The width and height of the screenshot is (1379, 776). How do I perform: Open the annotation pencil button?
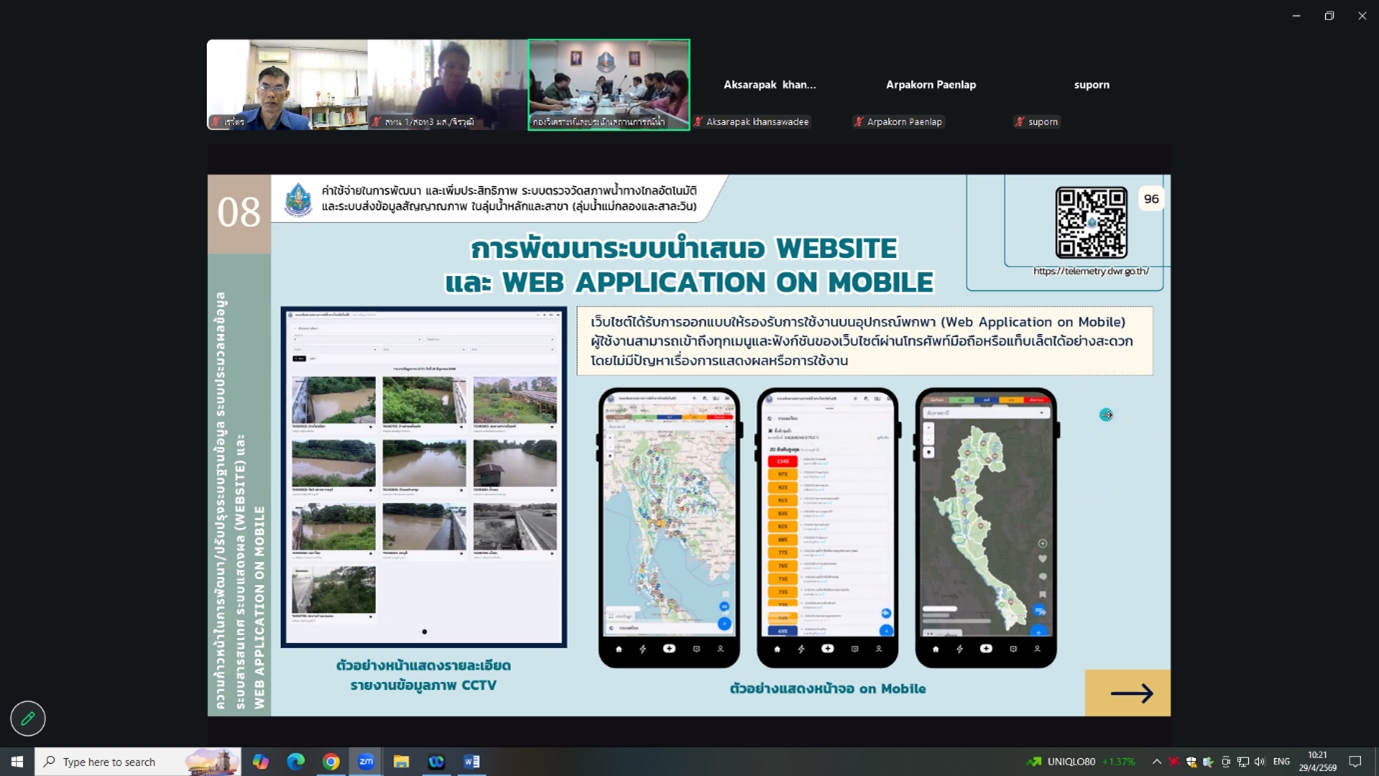point(28,718)
